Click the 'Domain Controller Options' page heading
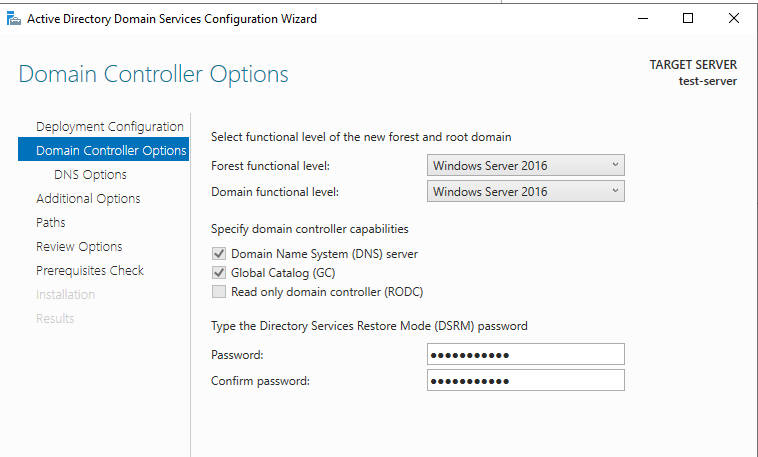The width and height of the screenshot is (758, 457). 153,74
